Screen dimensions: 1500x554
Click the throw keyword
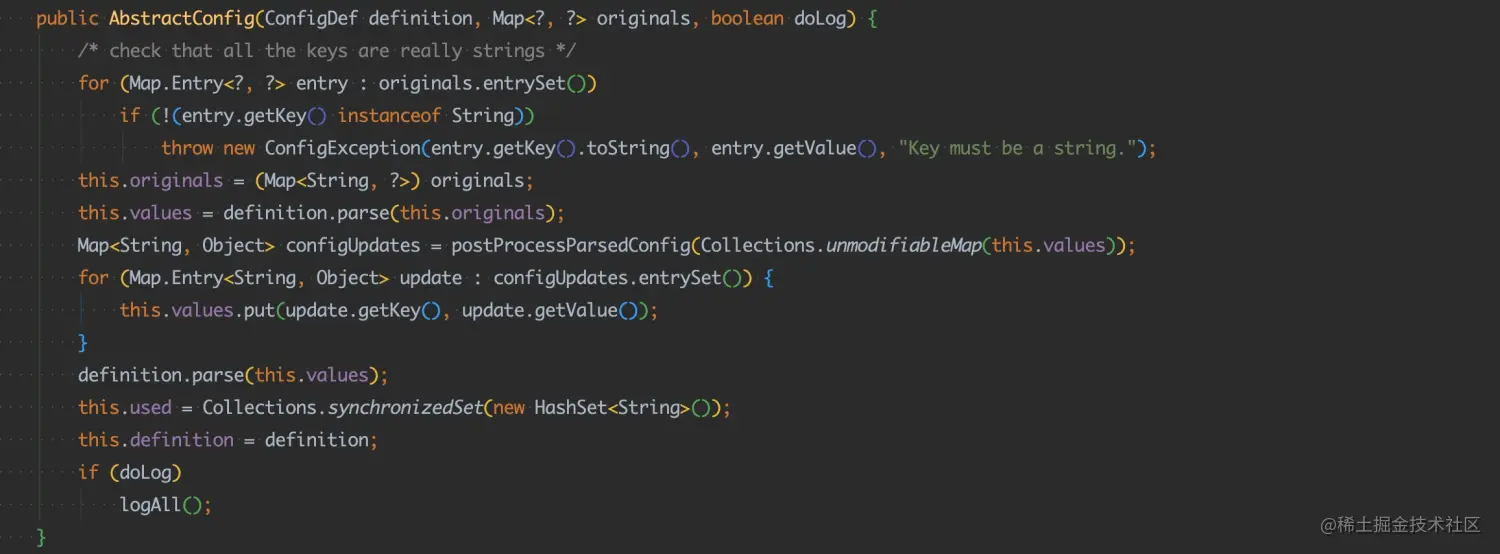187,148
